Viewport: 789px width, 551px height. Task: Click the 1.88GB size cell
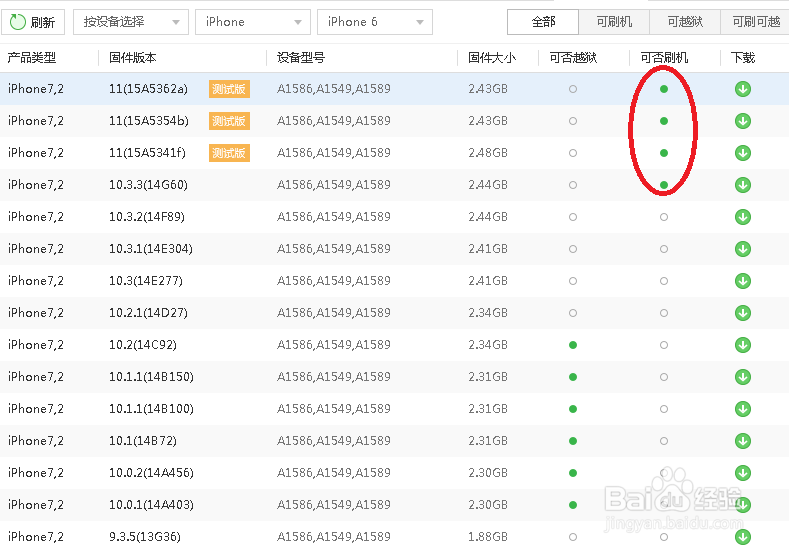[488, 537]
